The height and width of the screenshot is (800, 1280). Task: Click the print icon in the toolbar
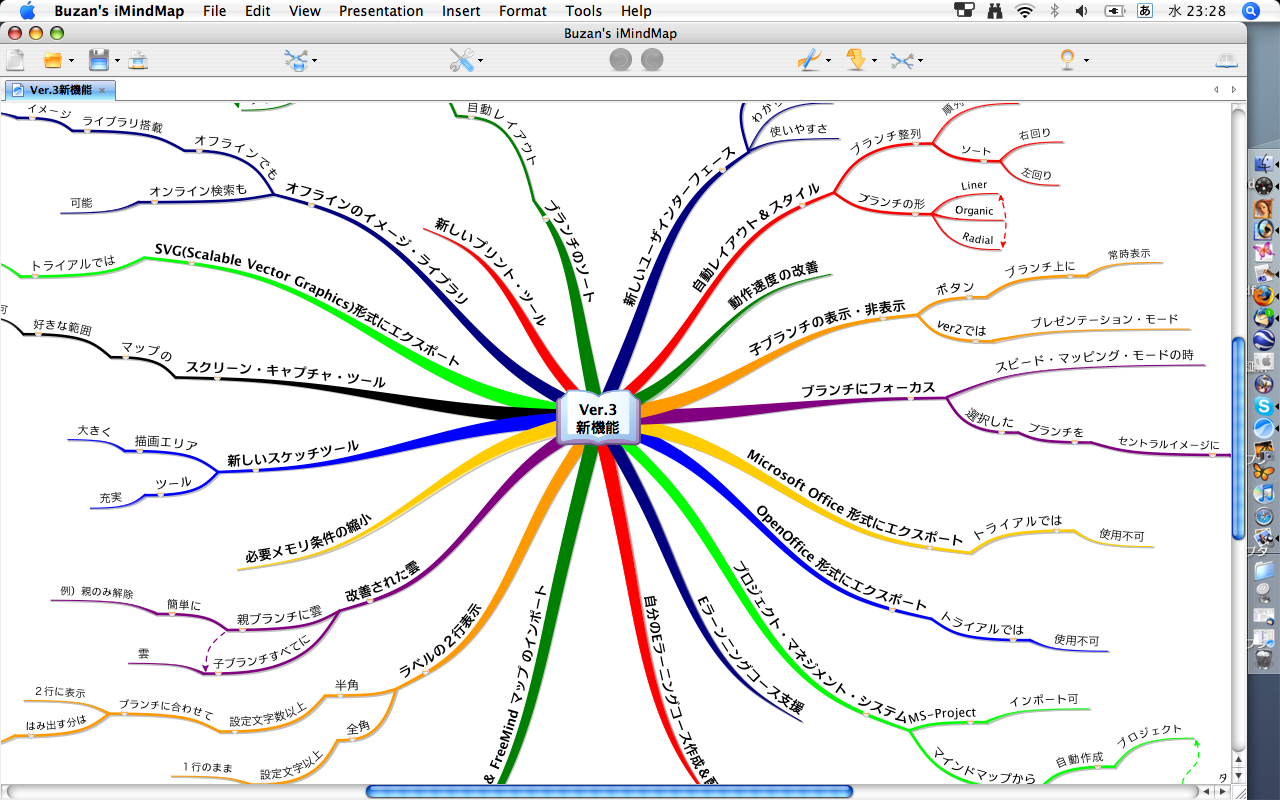138,60
